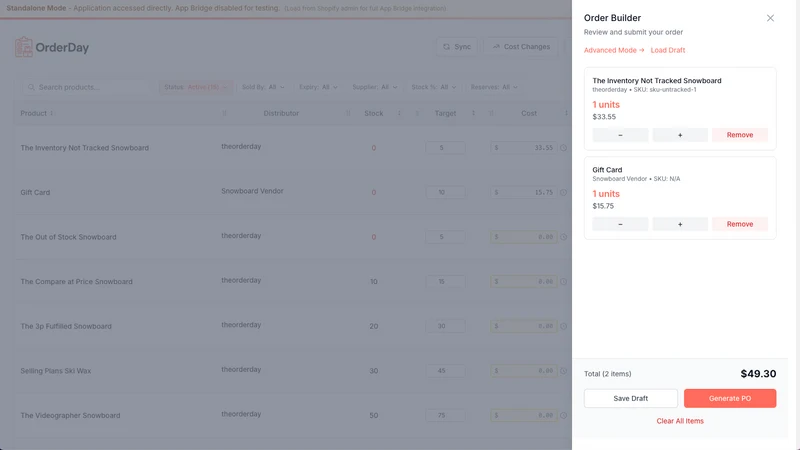
Task: Edit cost 33.55 for Inventory Not Tracked Snowboard
Action: click(x=523, y=148)
